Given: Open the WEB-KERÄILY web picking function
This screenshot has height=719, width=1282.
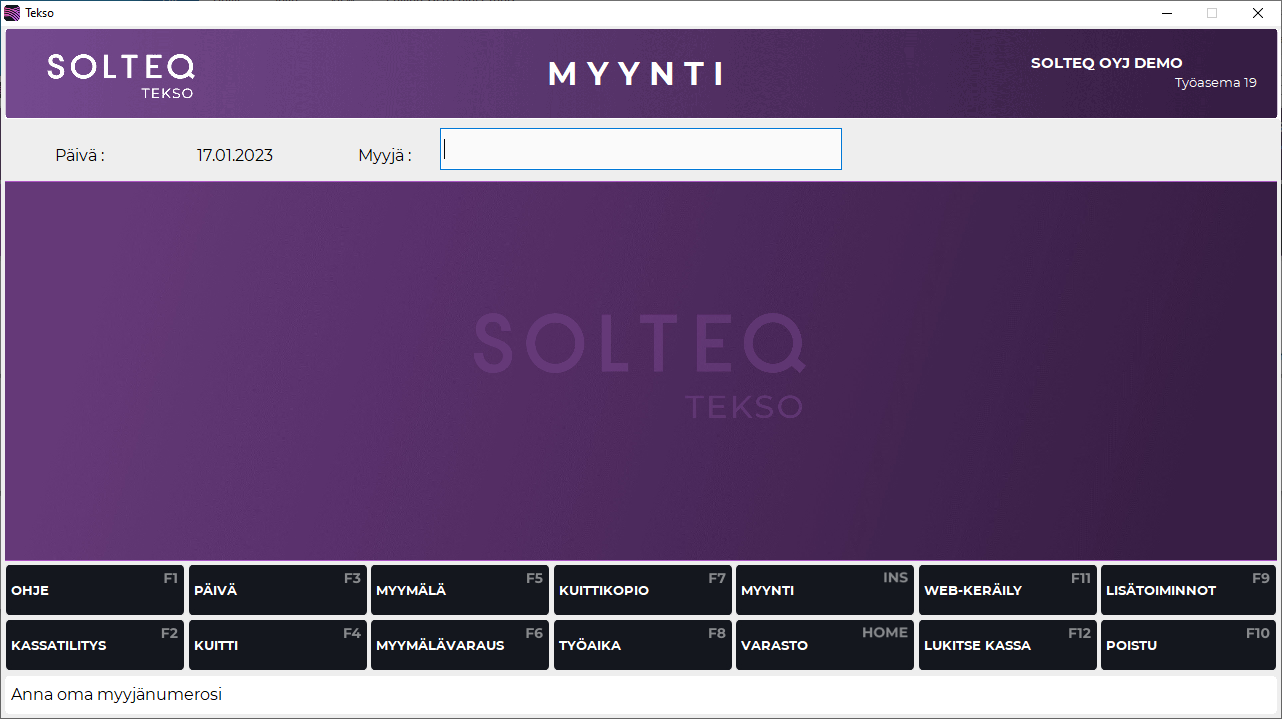Looking at the screenshot, I should click(1007, 590).
